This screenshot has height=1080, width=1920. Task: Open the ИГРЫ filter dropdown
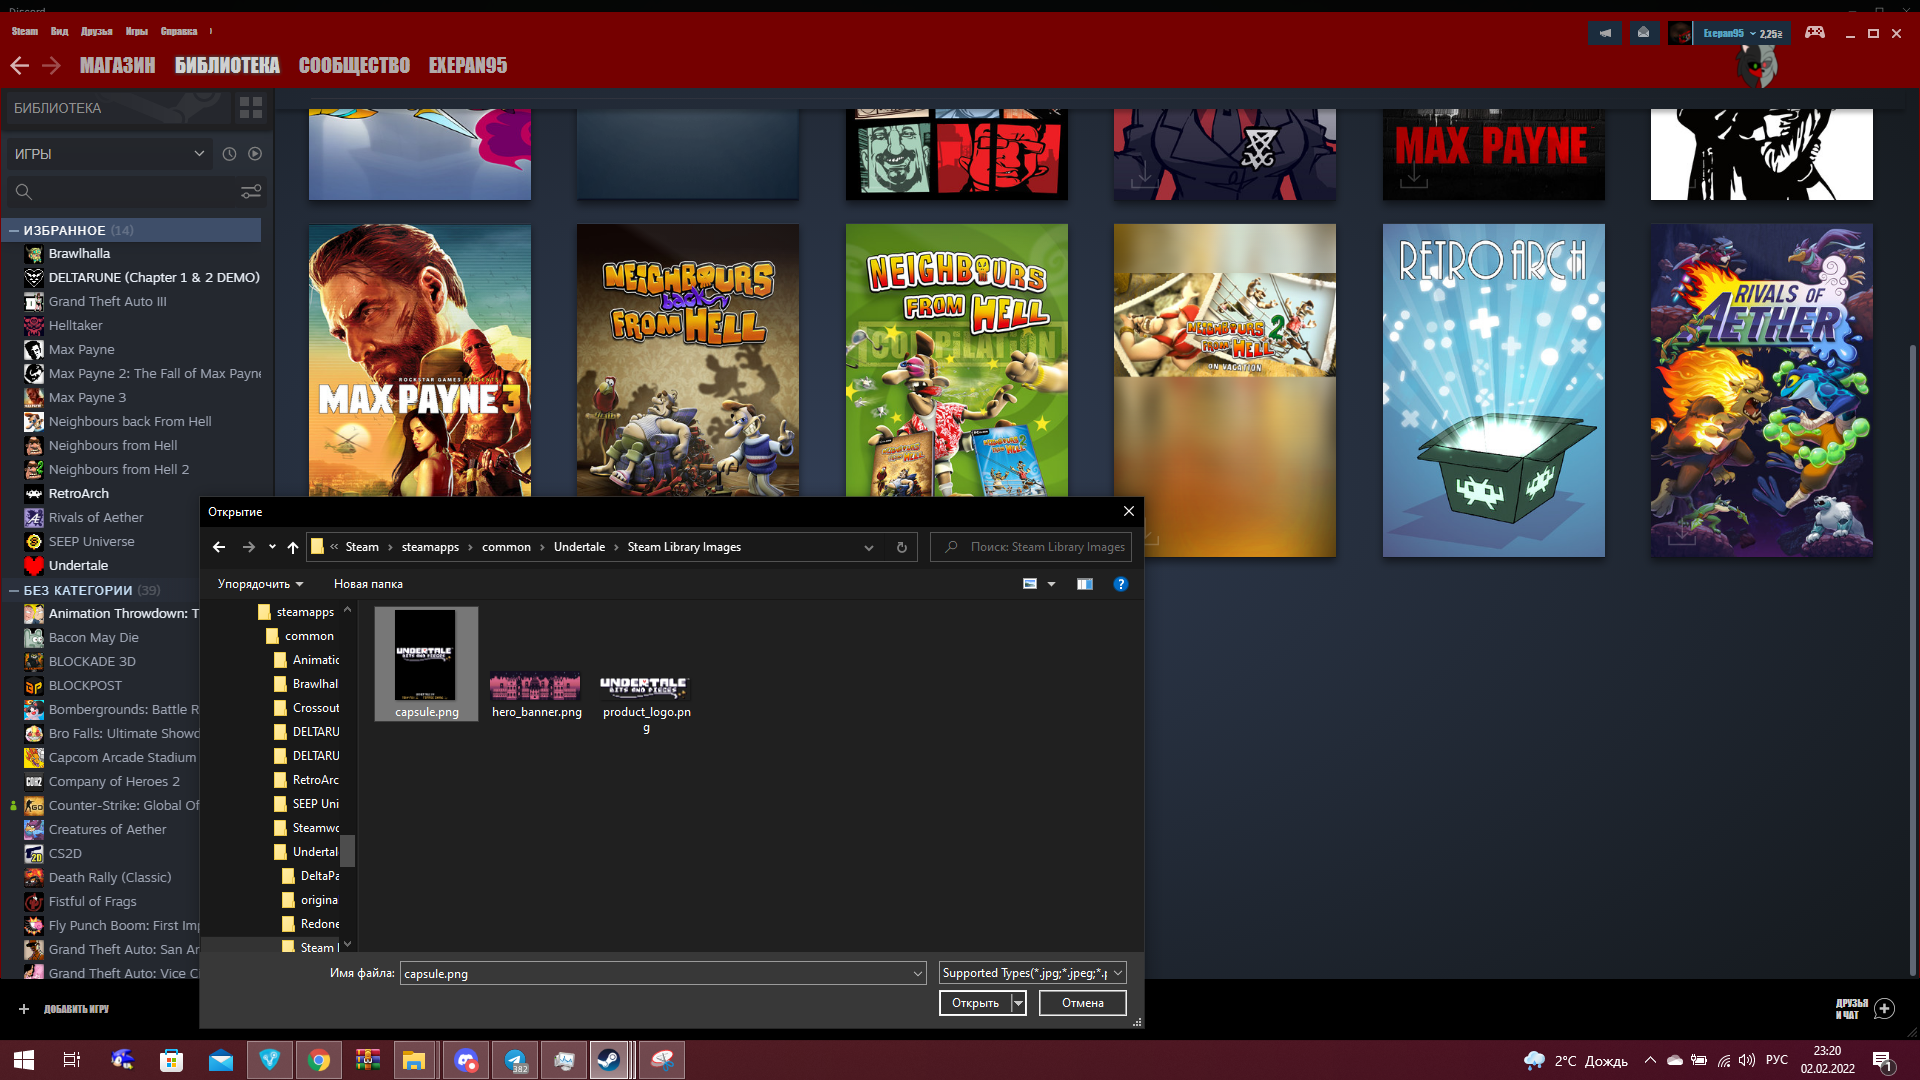pyautogui.click(x=110, y=154)
